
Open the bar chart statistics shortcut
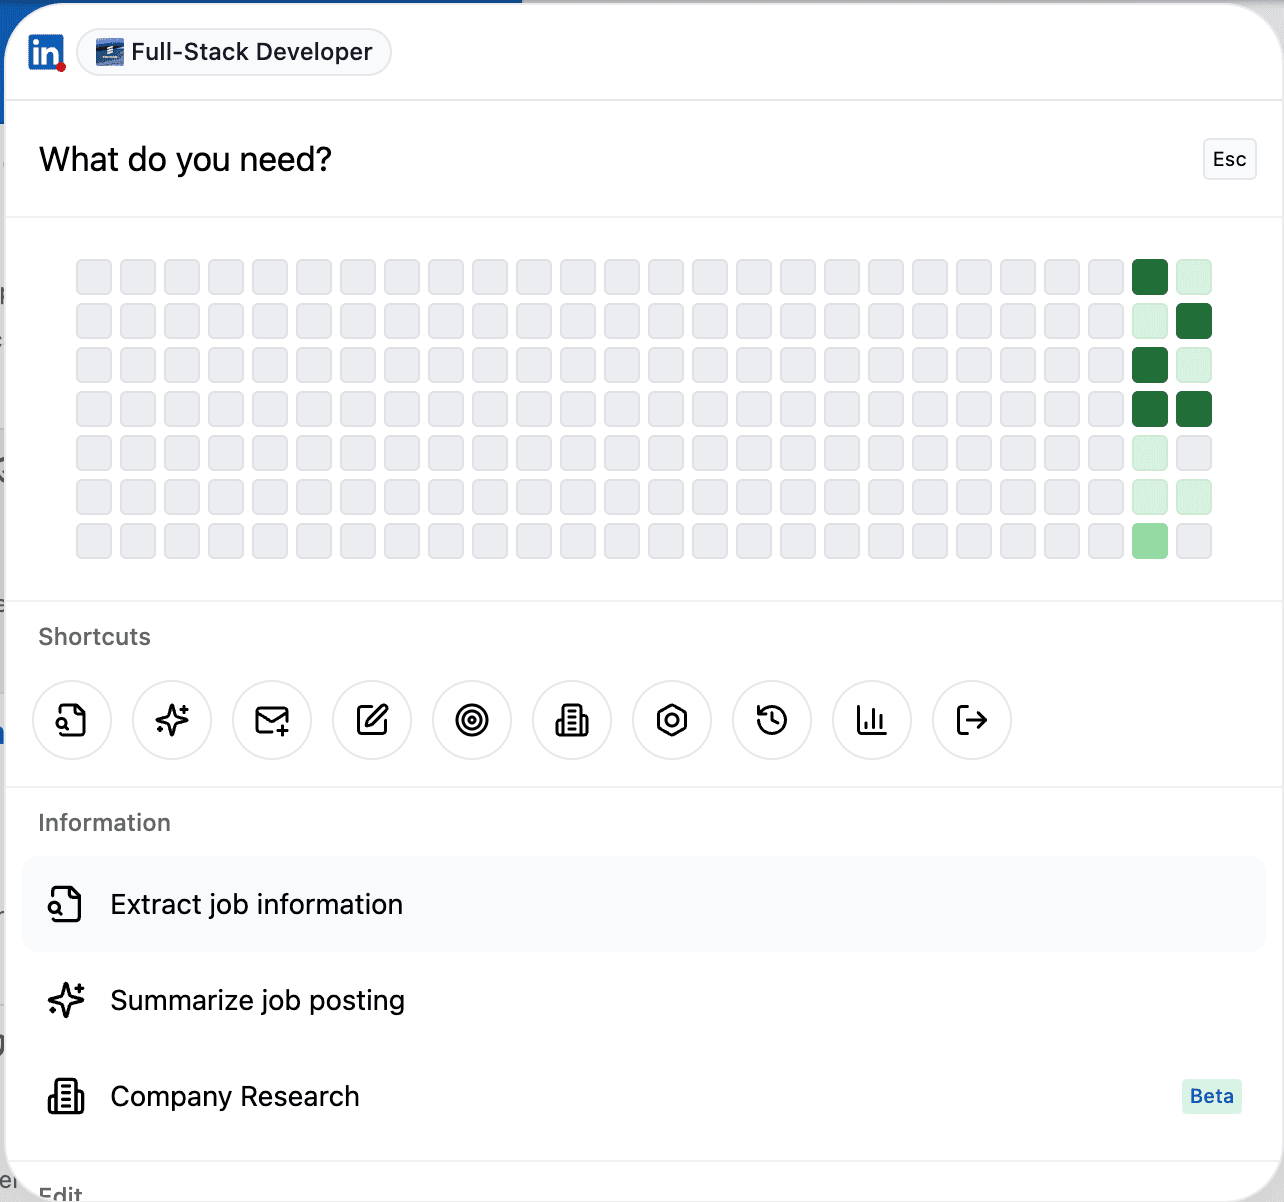click(872, 720)
